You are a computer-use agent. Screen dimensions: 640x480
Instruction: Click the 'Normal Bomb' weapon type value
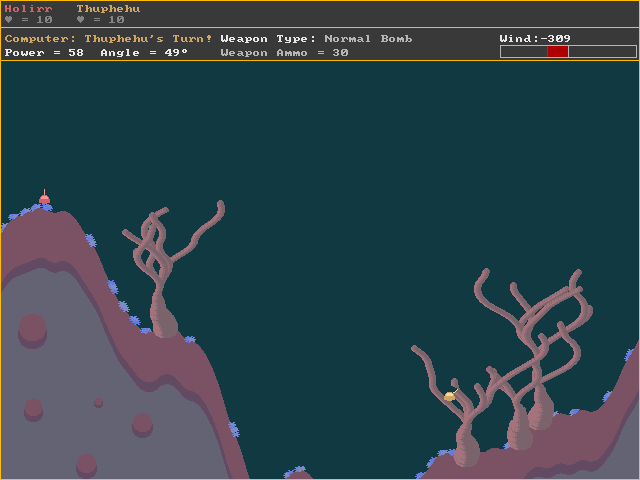point(368,39)
